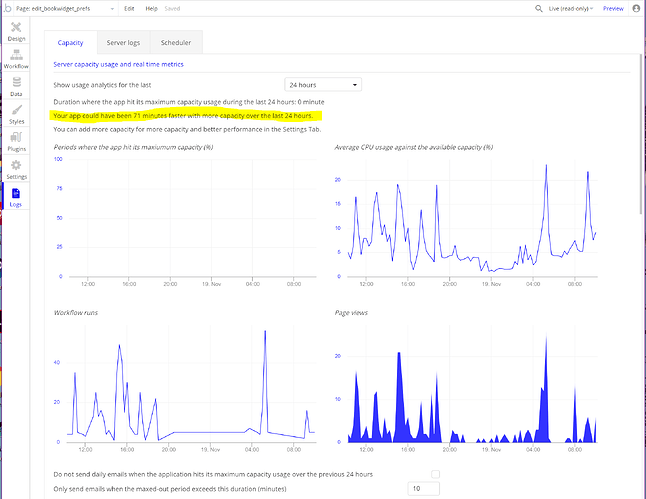Image resolution: width=646 pixels, height=499 pixels.
Task: Open the Edit menu
Action: (129, 8)
